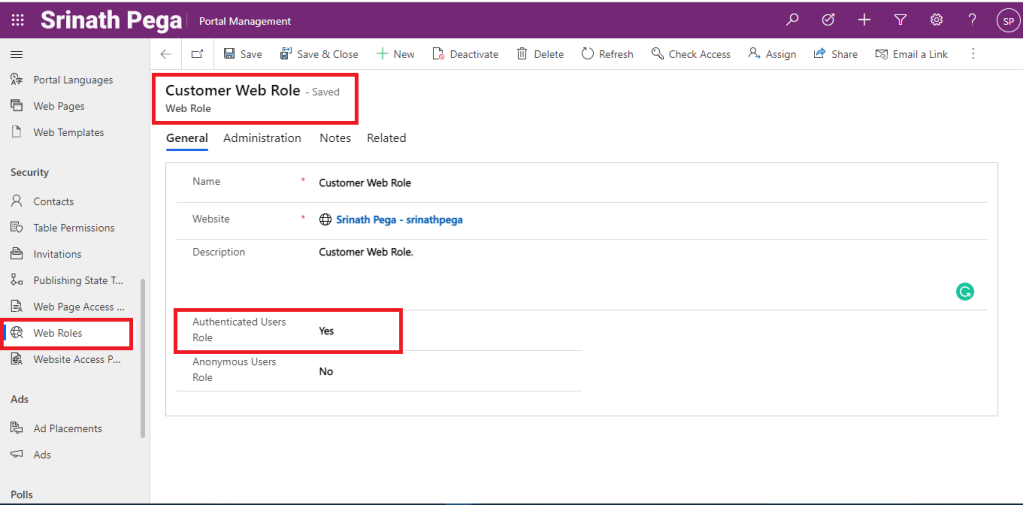Open the SP user account avatar

coord(1006,20)
